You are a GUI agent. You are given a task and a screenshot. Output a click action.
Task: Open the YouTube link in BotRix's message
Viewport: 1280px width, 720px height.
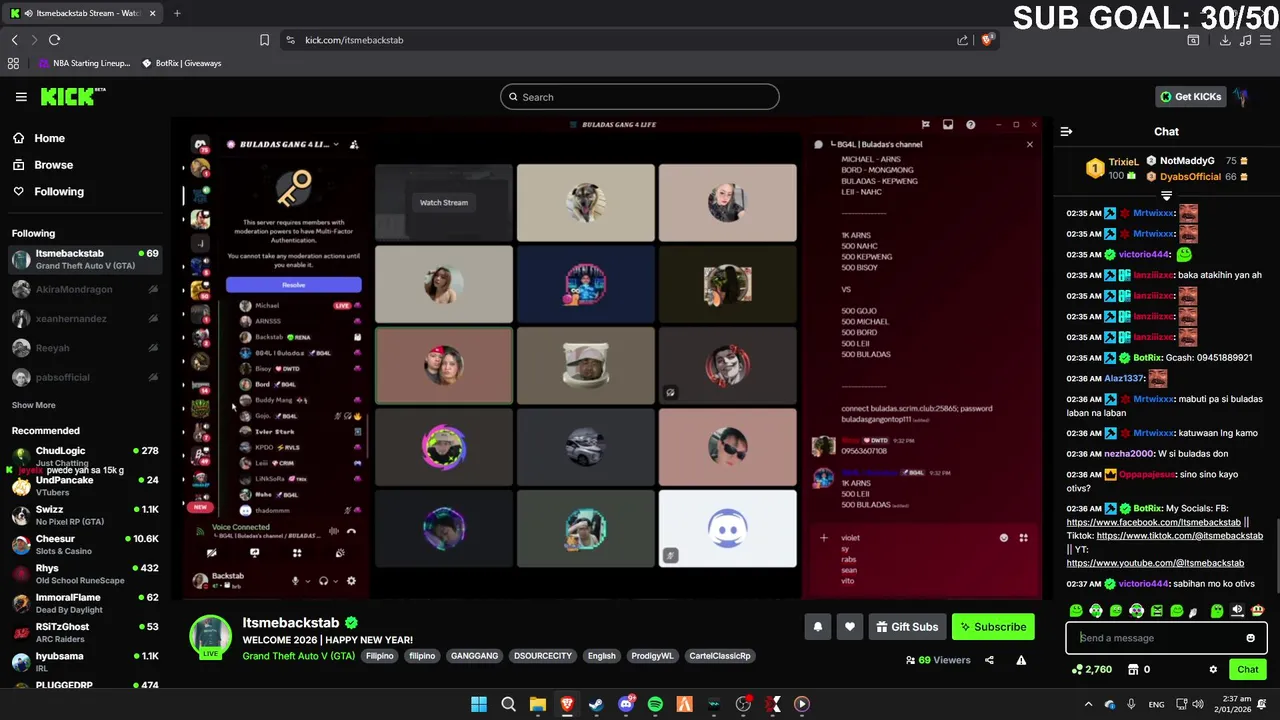pyautogui.click(x=1155, y=563)
